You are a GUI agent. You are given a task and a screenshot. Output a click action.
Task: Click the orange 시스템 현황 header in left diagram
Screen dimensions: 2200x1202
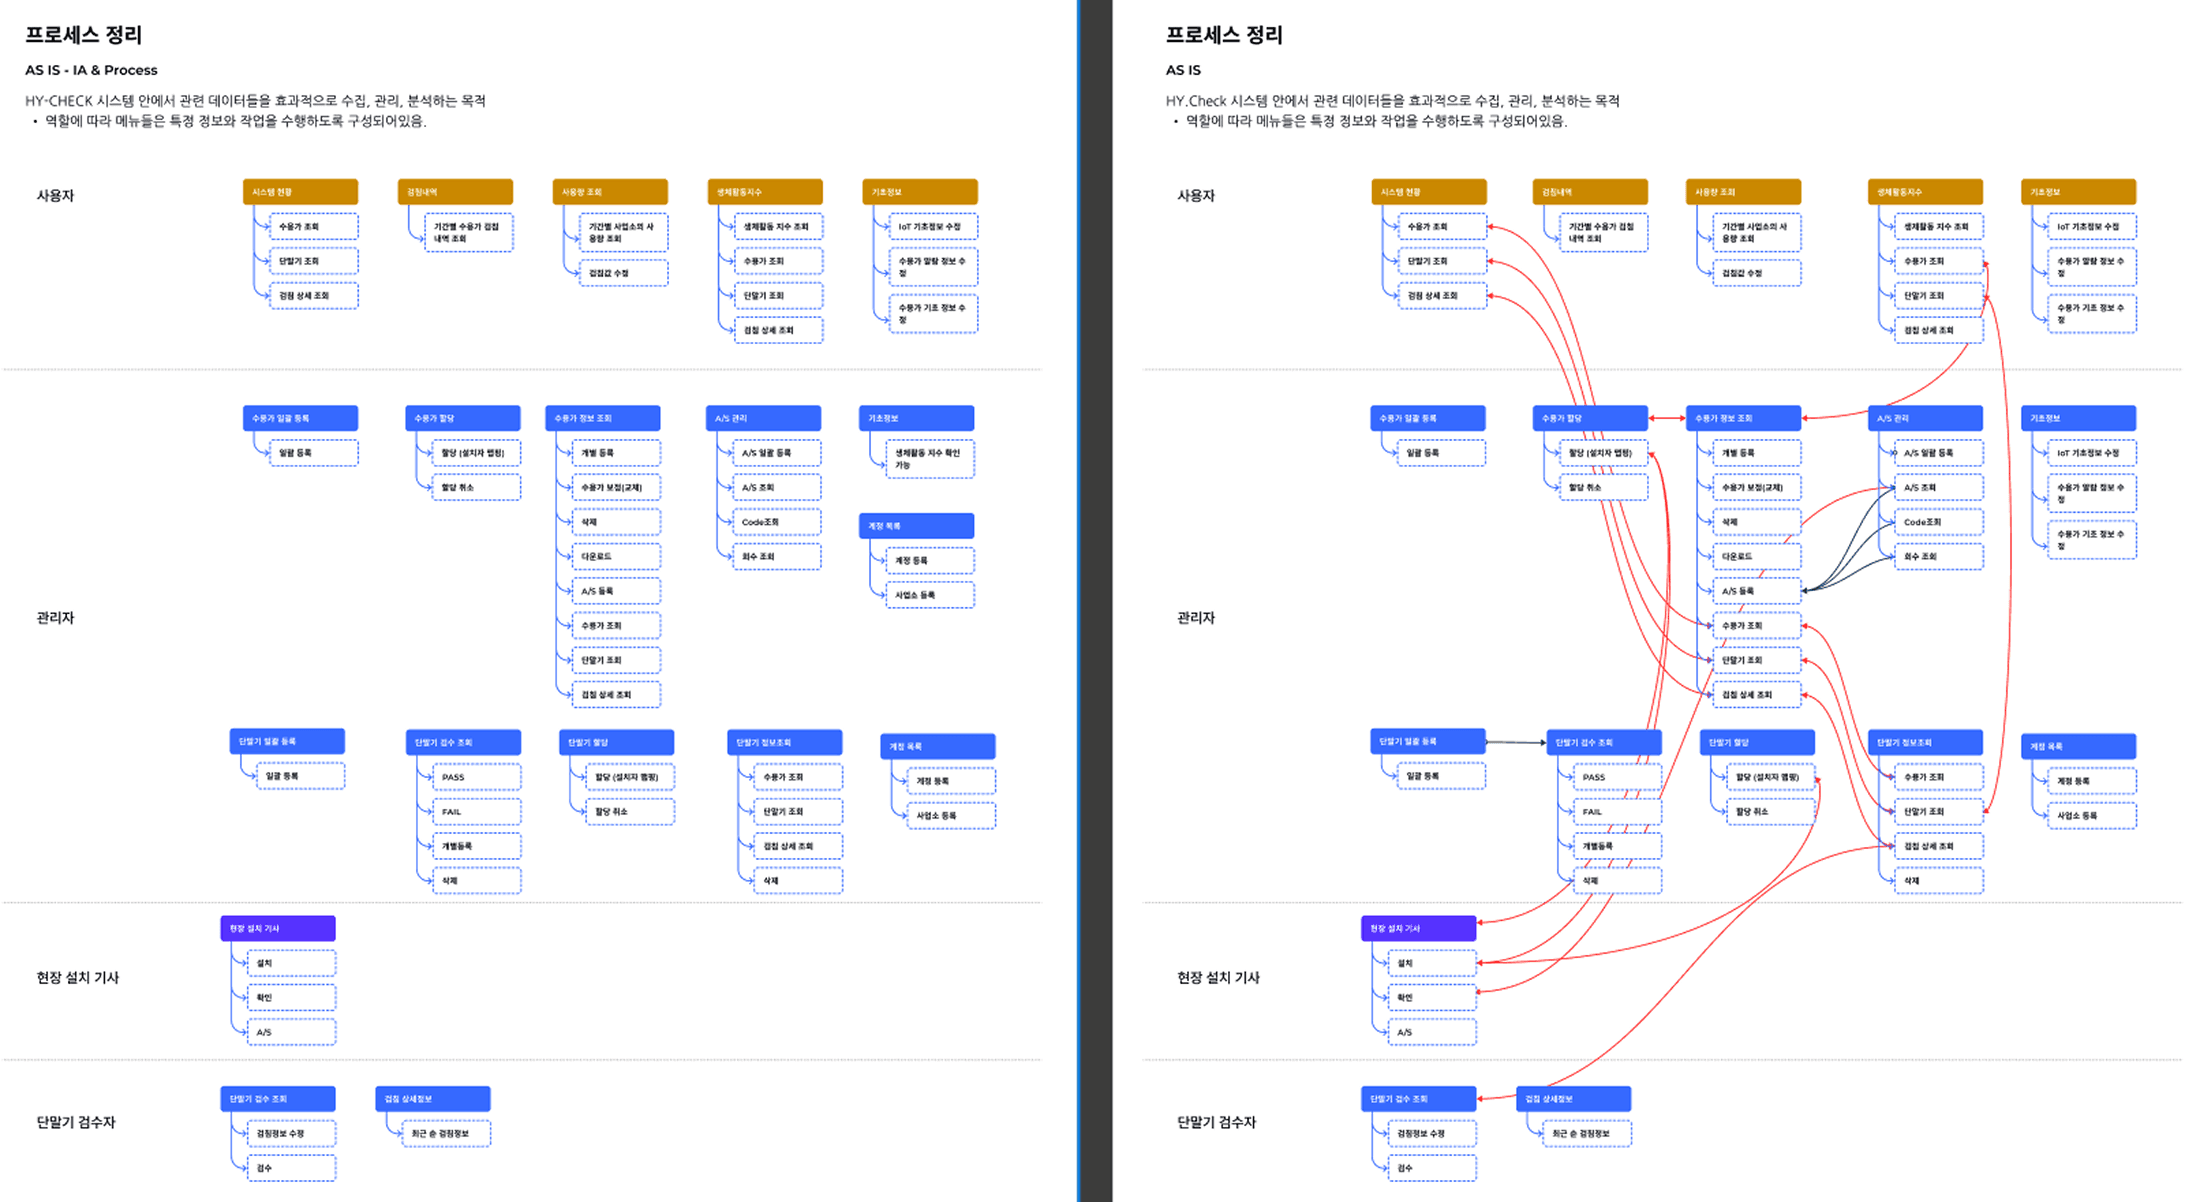click(300, 192)
